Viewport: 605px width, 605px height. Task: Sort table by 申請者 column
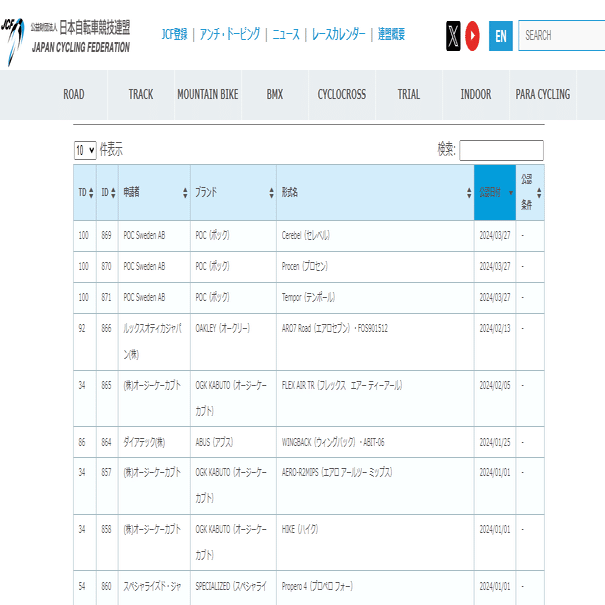[x=154, y=193]
